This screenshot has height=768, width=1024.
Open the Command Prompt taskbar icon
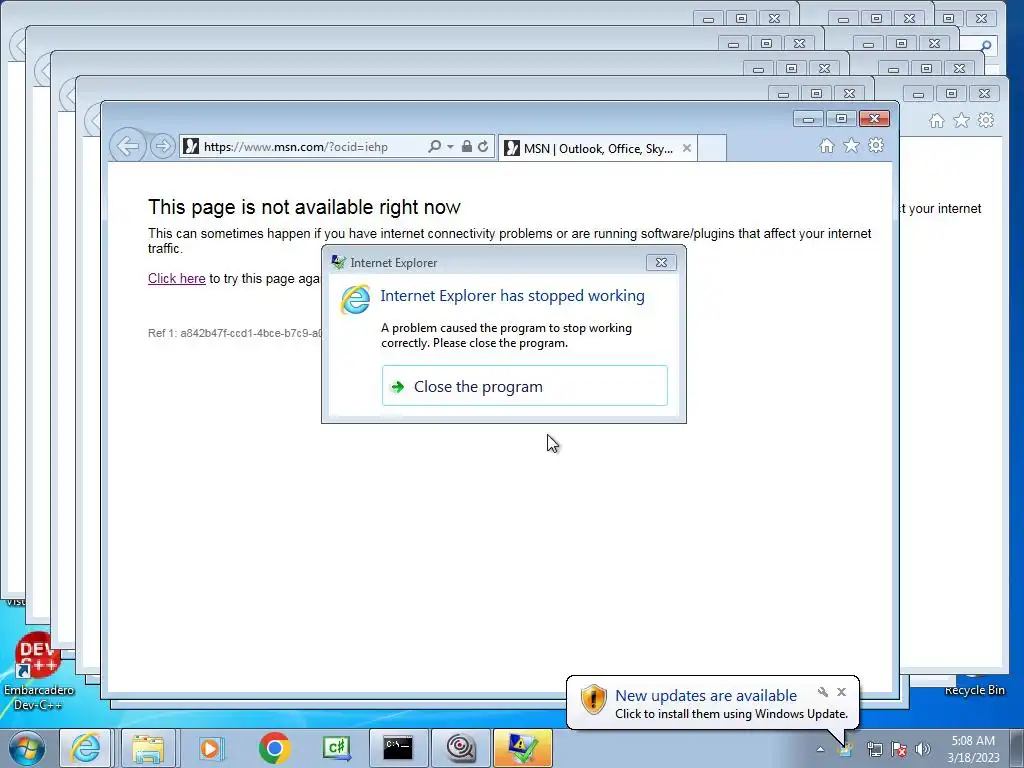(x=398, y=748)
